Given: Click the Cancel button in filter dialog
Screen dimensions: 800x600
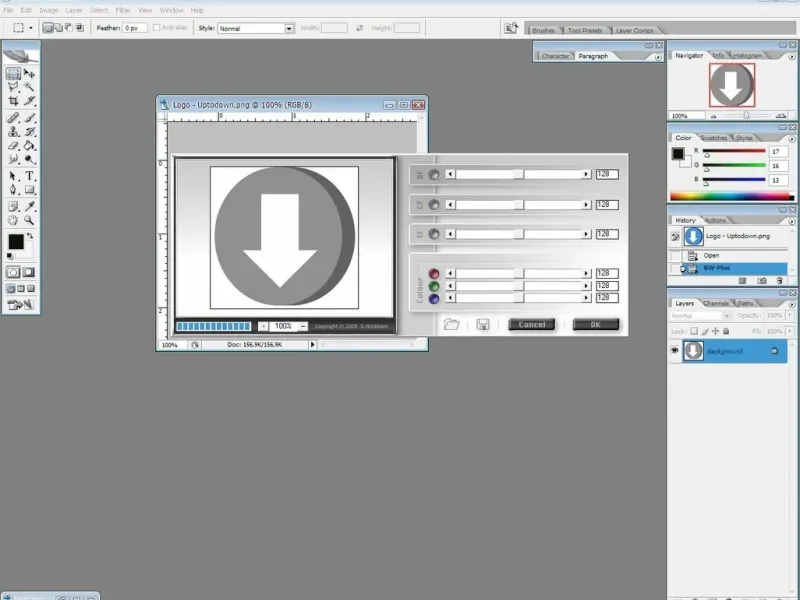Looking at the screenshot, I should [532, 324].
